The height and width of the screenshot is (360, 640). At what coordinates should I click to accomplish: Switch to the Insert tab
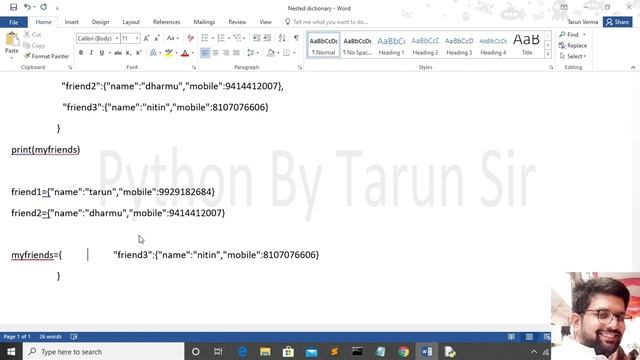(71, 22)
